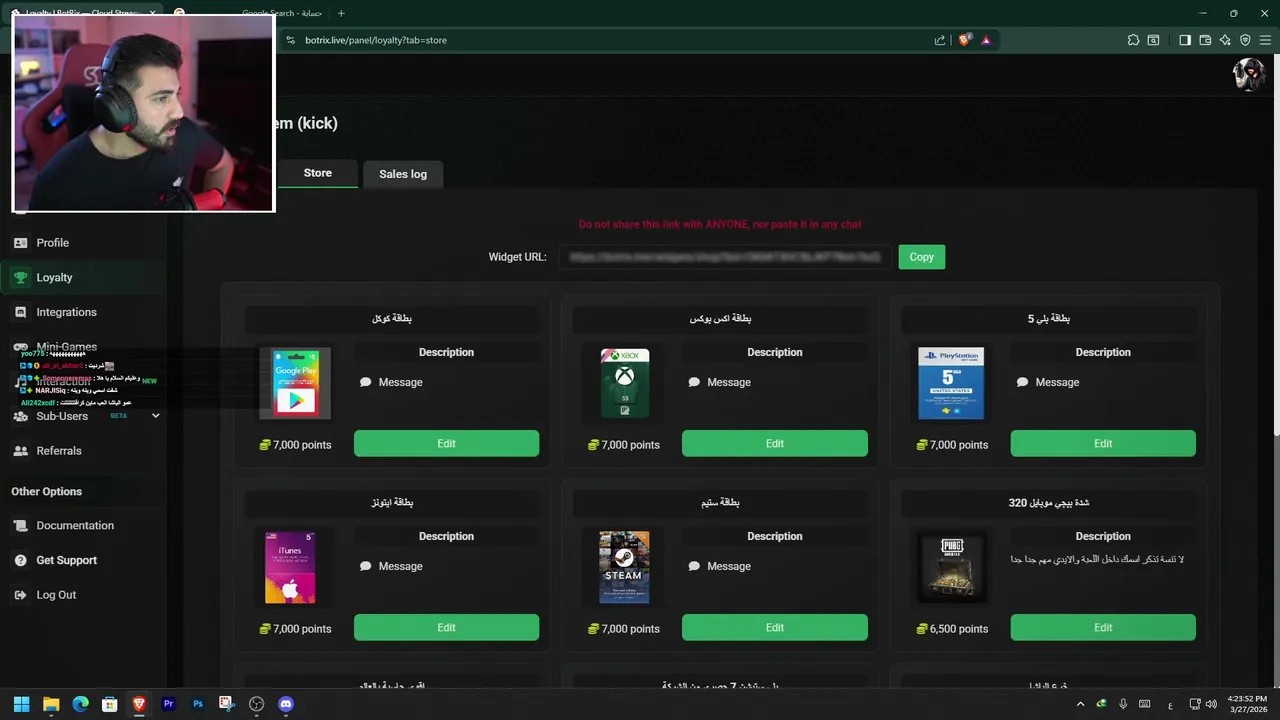The image size is (1280, 720).
Task: Open Sub-Users in the sidebar
Action: pyautogui.click(x=62, y=416)
